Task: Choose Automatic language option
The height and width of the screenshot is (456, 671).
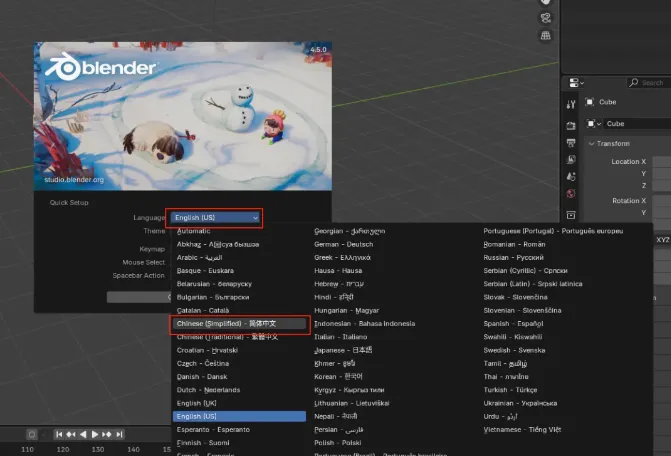Action: (239, 231)
